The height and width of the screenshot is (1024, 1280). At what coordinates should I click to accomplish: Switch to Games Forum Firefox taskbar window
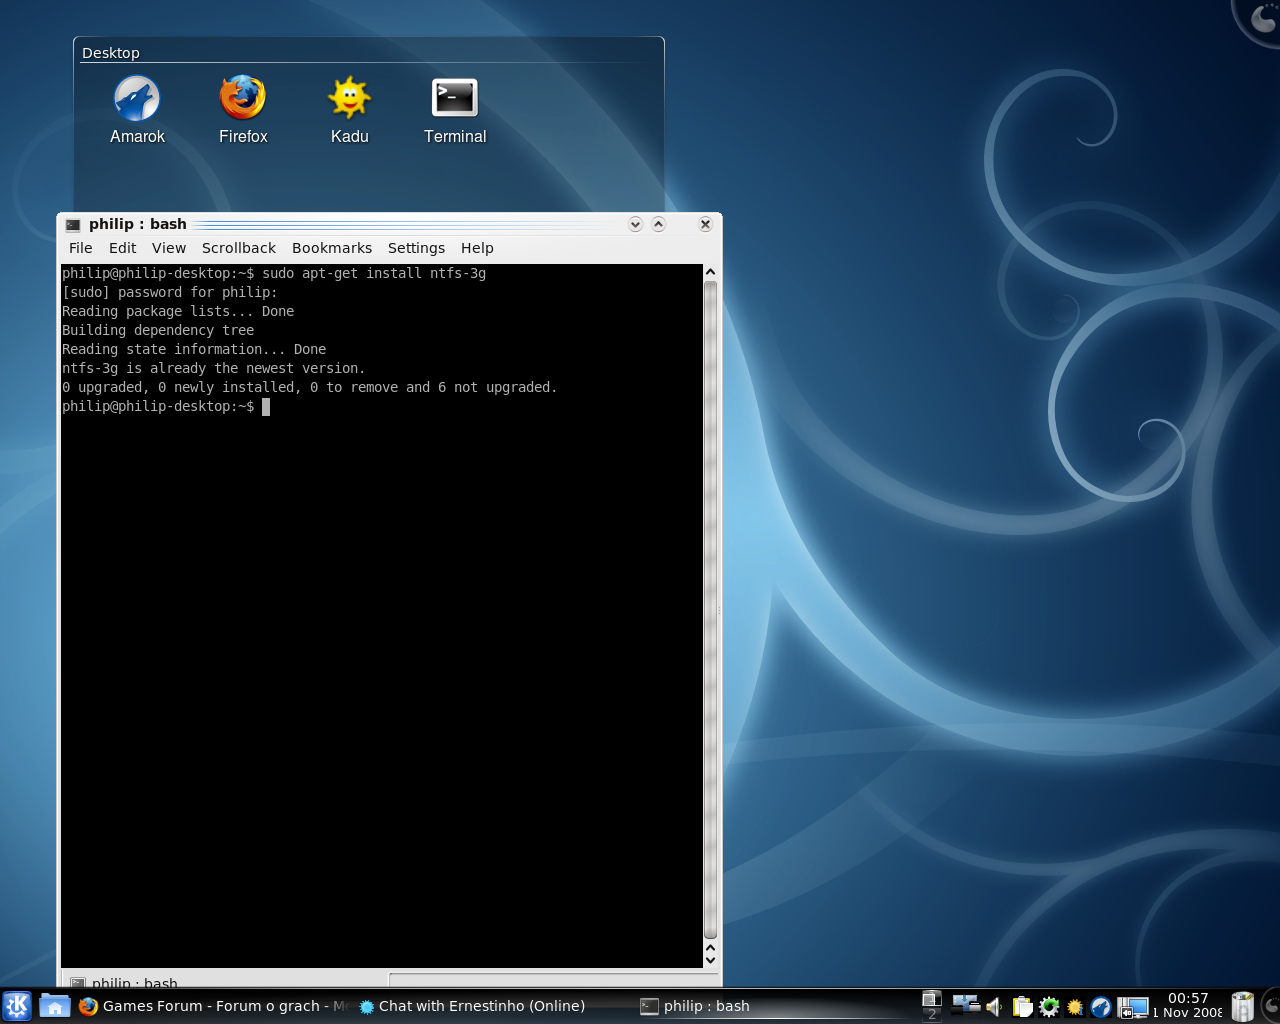(x=215, y=1006)
